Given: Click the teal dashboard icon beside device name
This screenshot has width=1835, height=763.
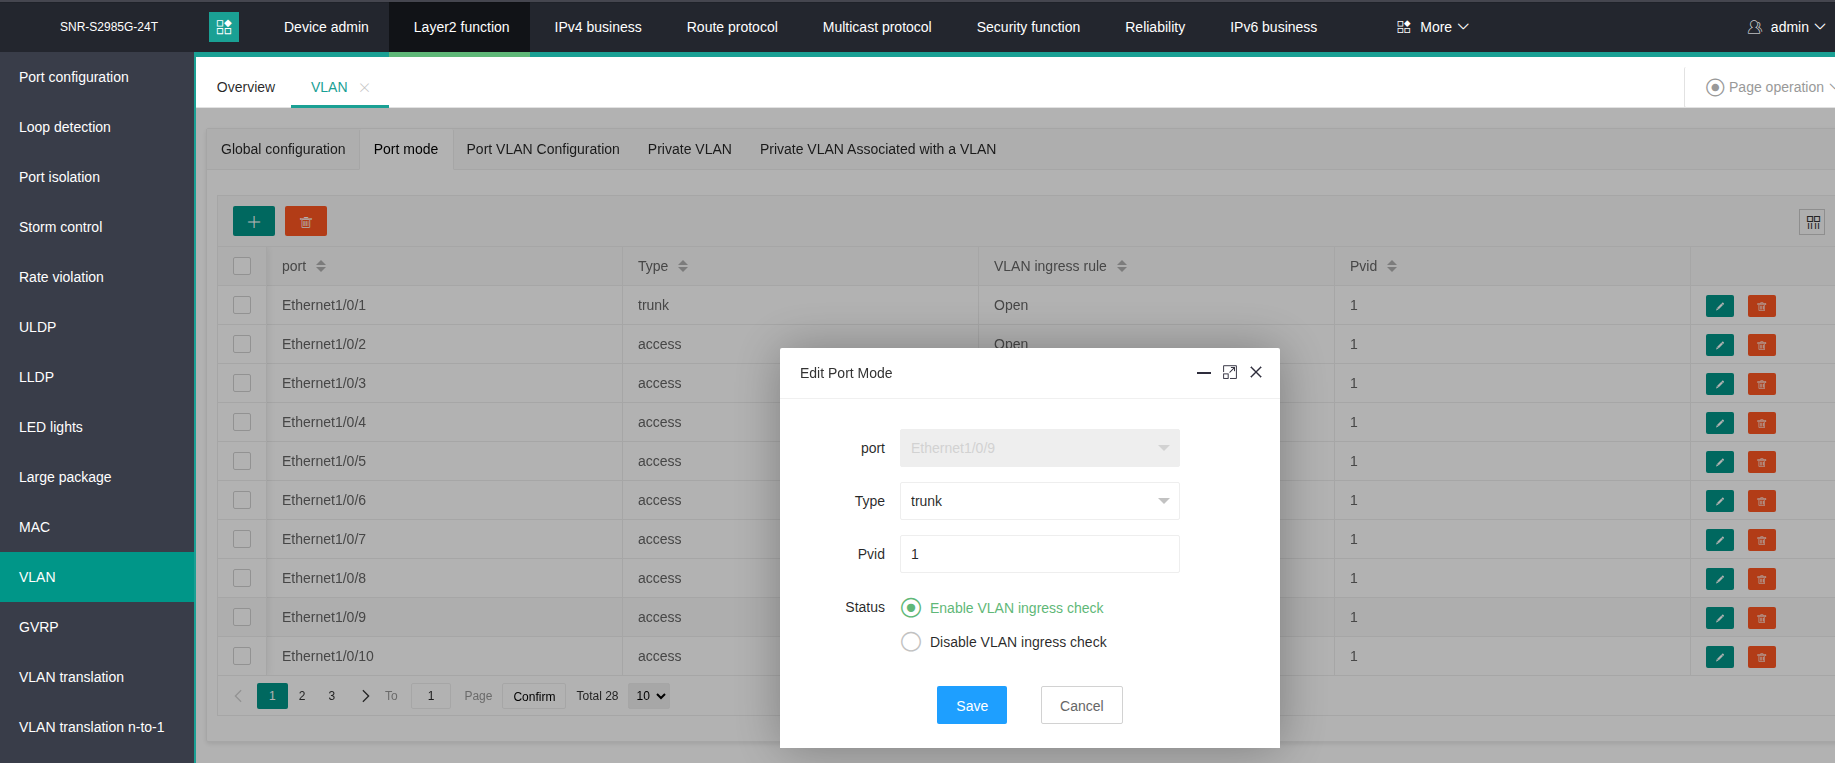Looking at the screenshot, I should tap(224, 27).
